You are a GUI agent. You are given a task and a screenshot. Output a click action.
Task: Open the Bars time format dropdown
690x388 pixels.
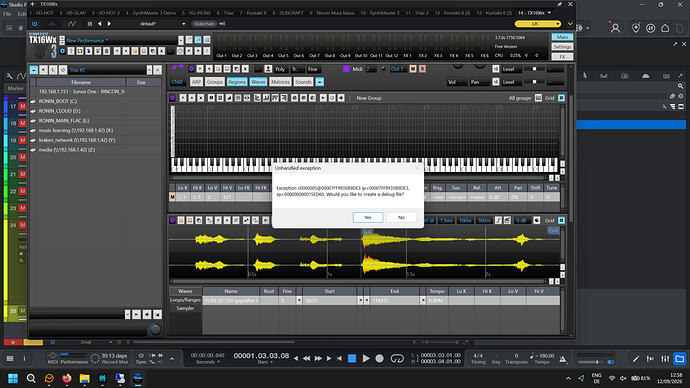tap(264, 362)
